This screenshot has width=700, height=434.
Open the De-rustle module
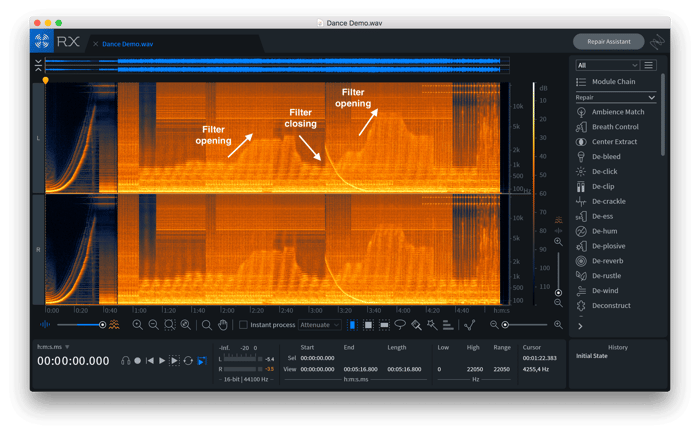tap(598, 276)
